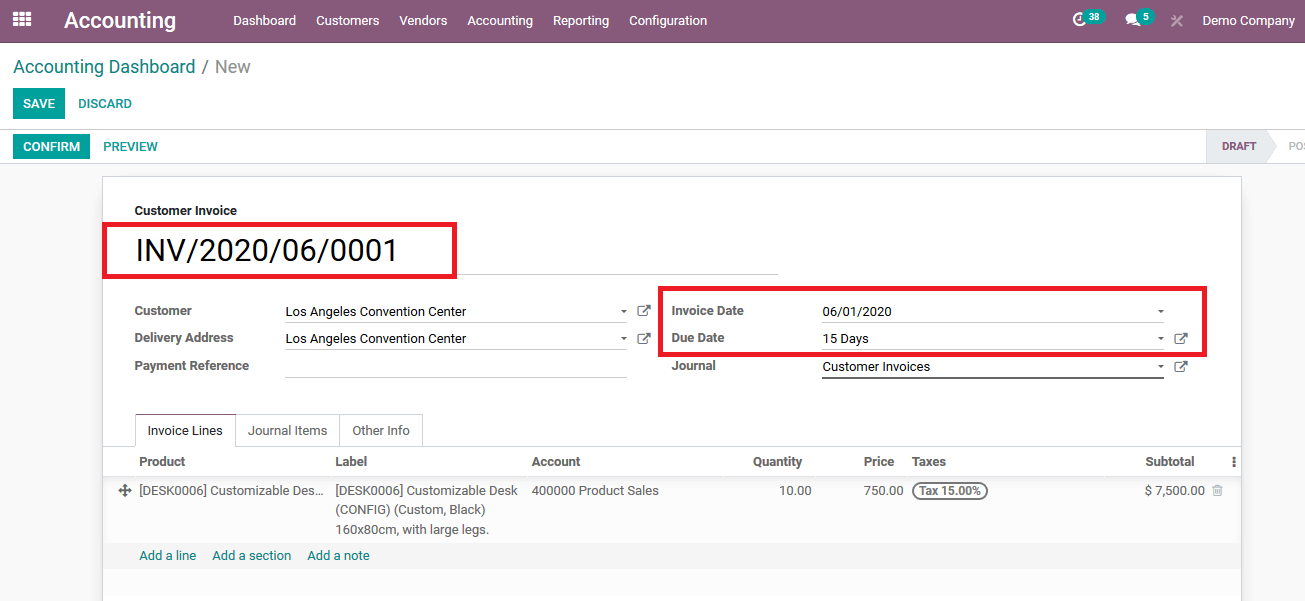Open external link for Customer field

click(644, 311)
